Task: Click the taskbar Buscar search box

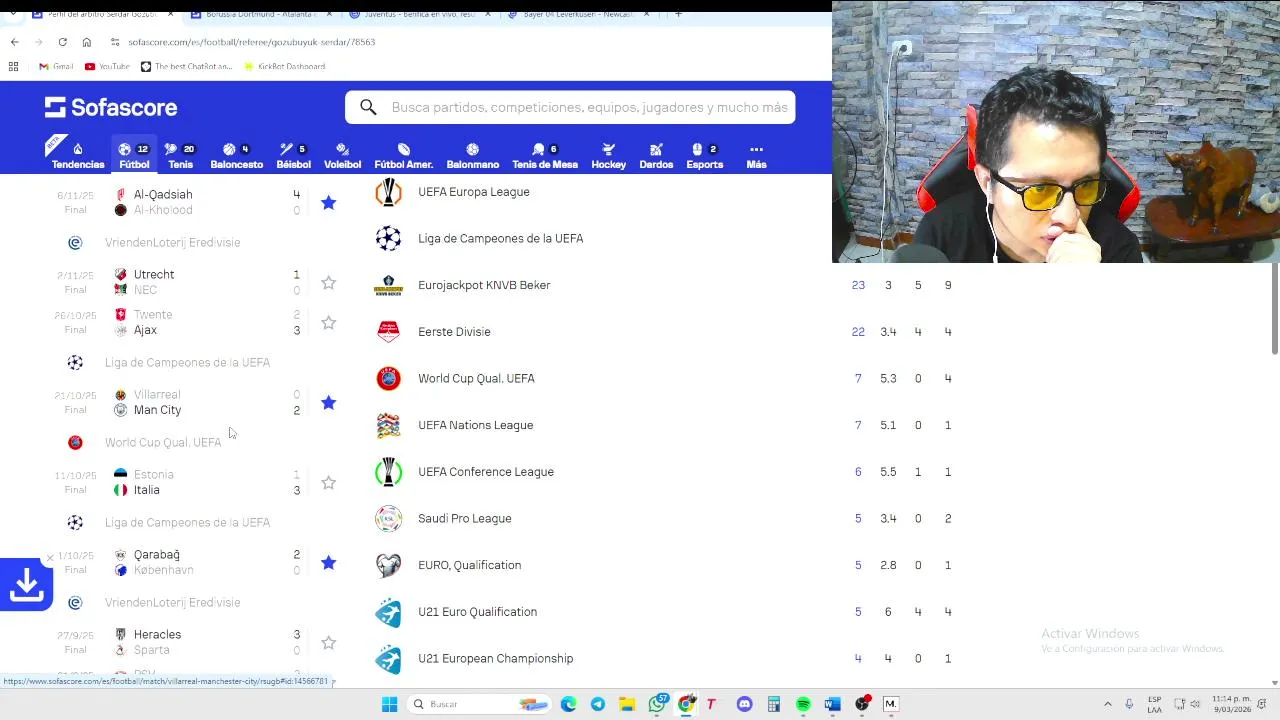Action: coord(481,704)
